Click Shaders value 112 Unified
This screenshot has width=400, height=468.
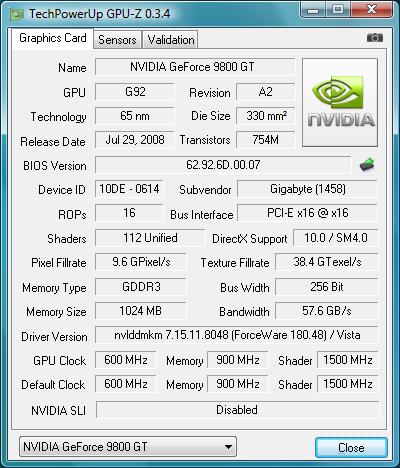pos(150,238)
